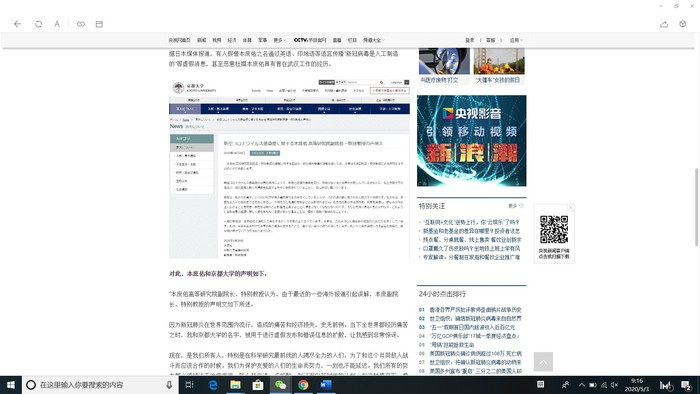This screenshot has height=394, width=700.
Task: Click the back-to-top arrow button
Action: tap(543, 362)
